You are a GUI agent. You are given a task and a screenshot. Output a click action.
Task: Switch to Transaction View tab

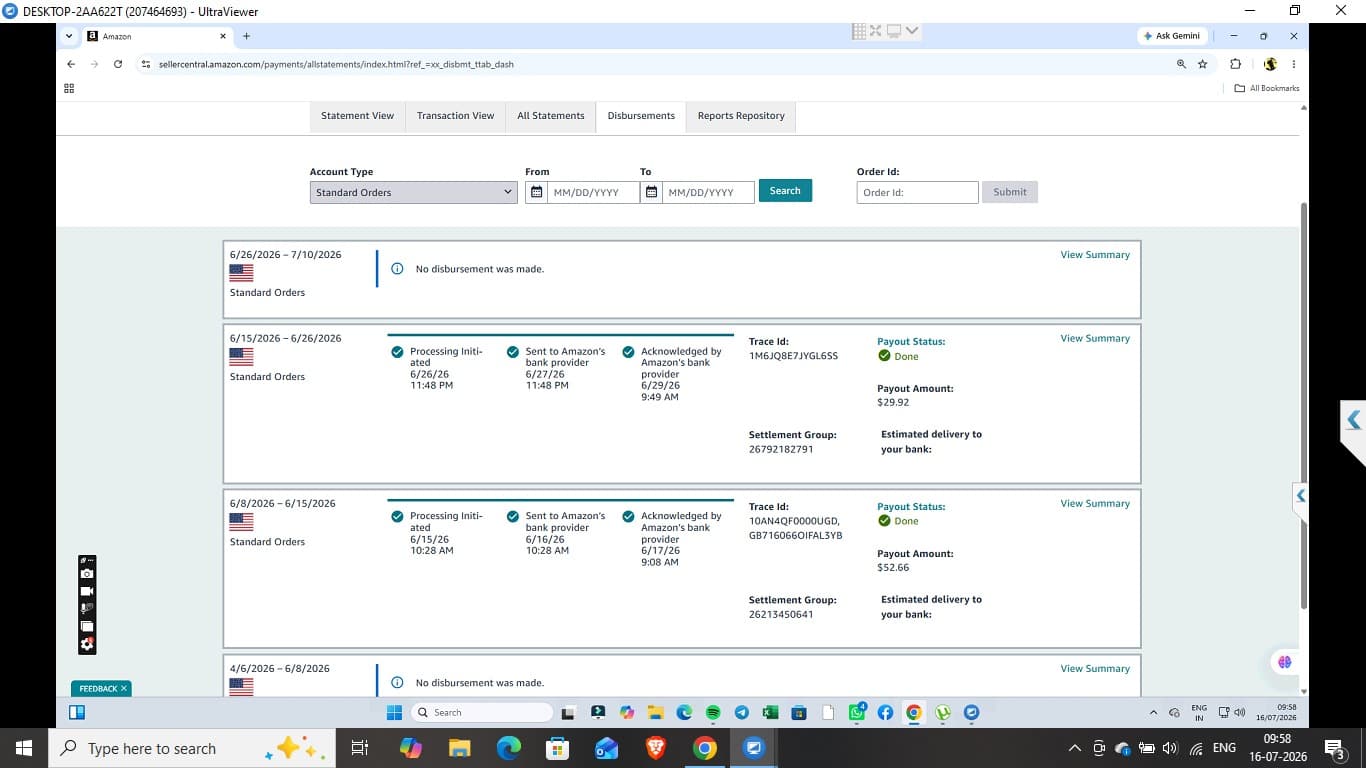click(x=455, y=116)
